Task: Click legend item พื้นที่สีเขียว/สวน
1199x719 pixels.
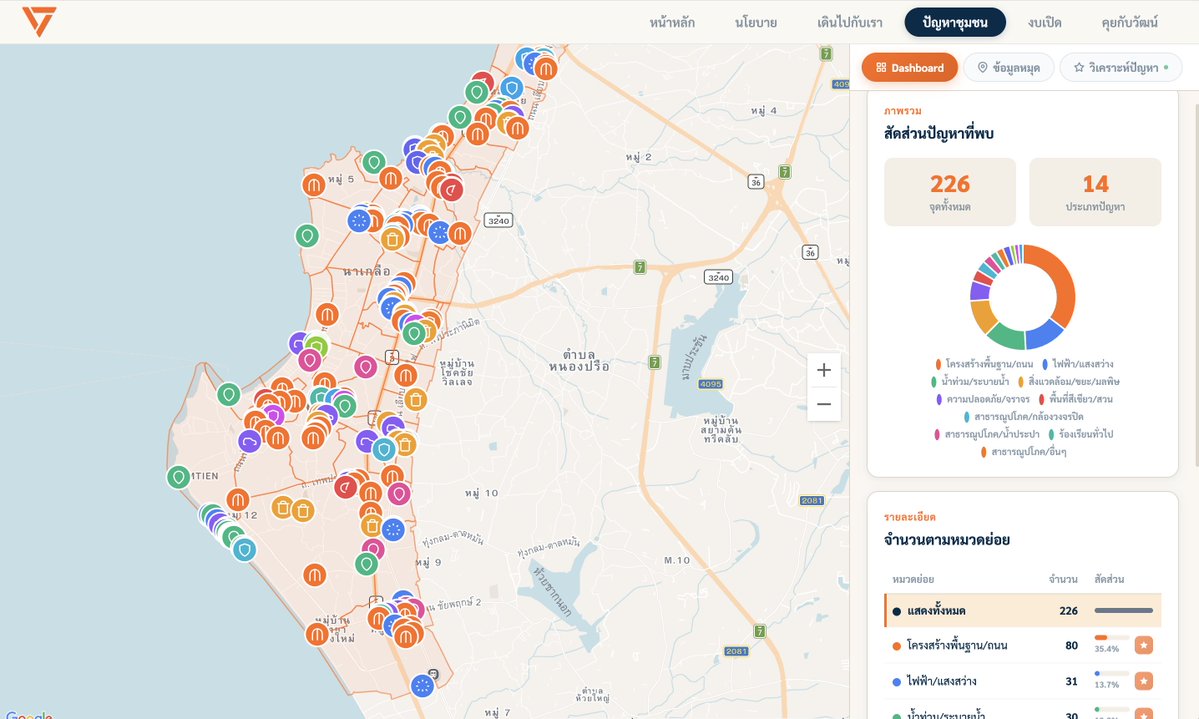Action: click(x=1075, y=399)
